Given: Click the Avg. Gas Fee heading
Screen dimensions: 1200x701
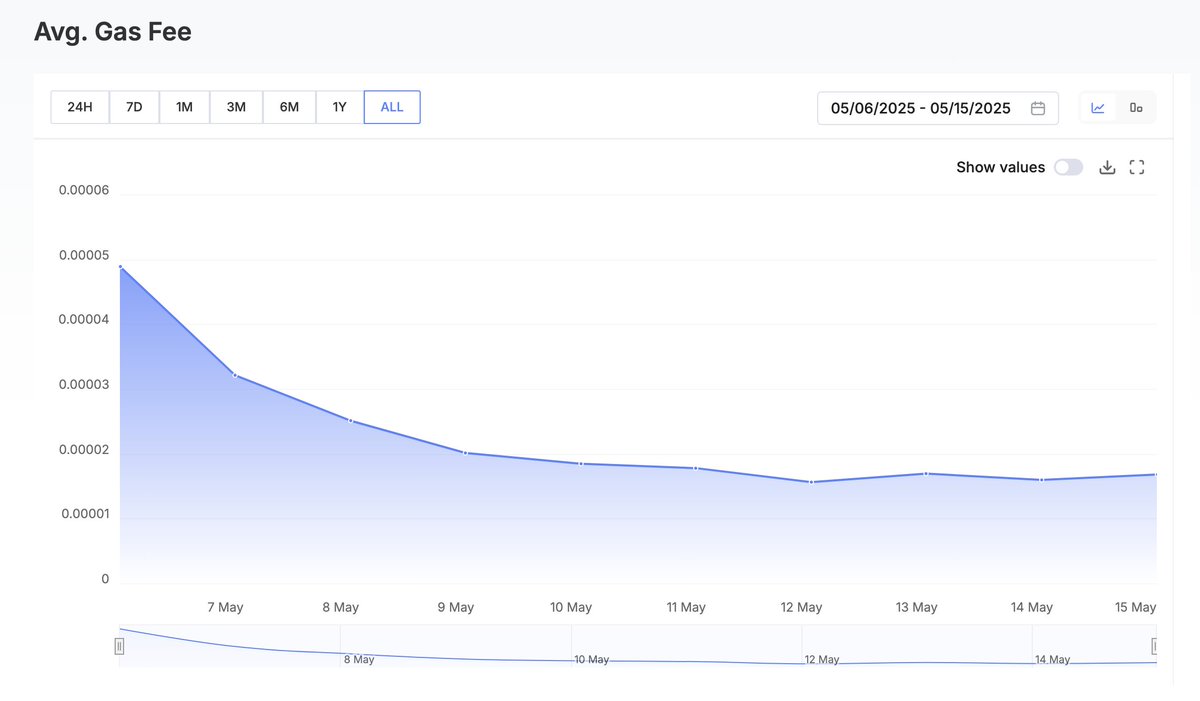Looking at the screenshot, I should pyautogui.click(x=113, y=32).
